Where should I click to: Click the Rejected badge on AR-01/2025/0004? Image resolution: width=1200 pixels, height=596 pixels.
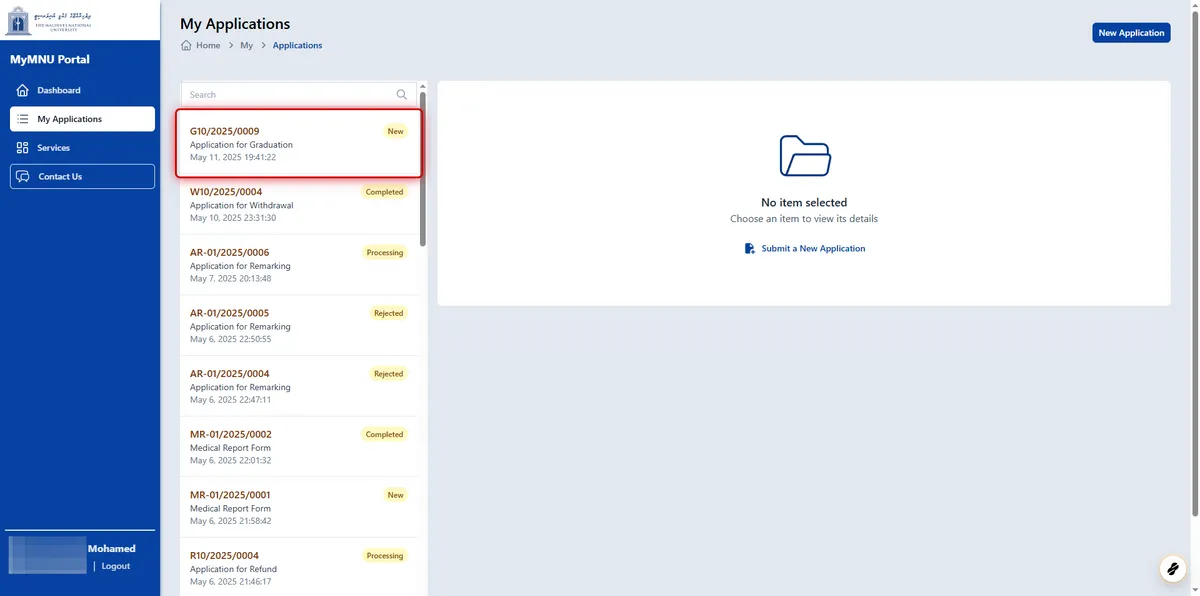tap(388, 374)
